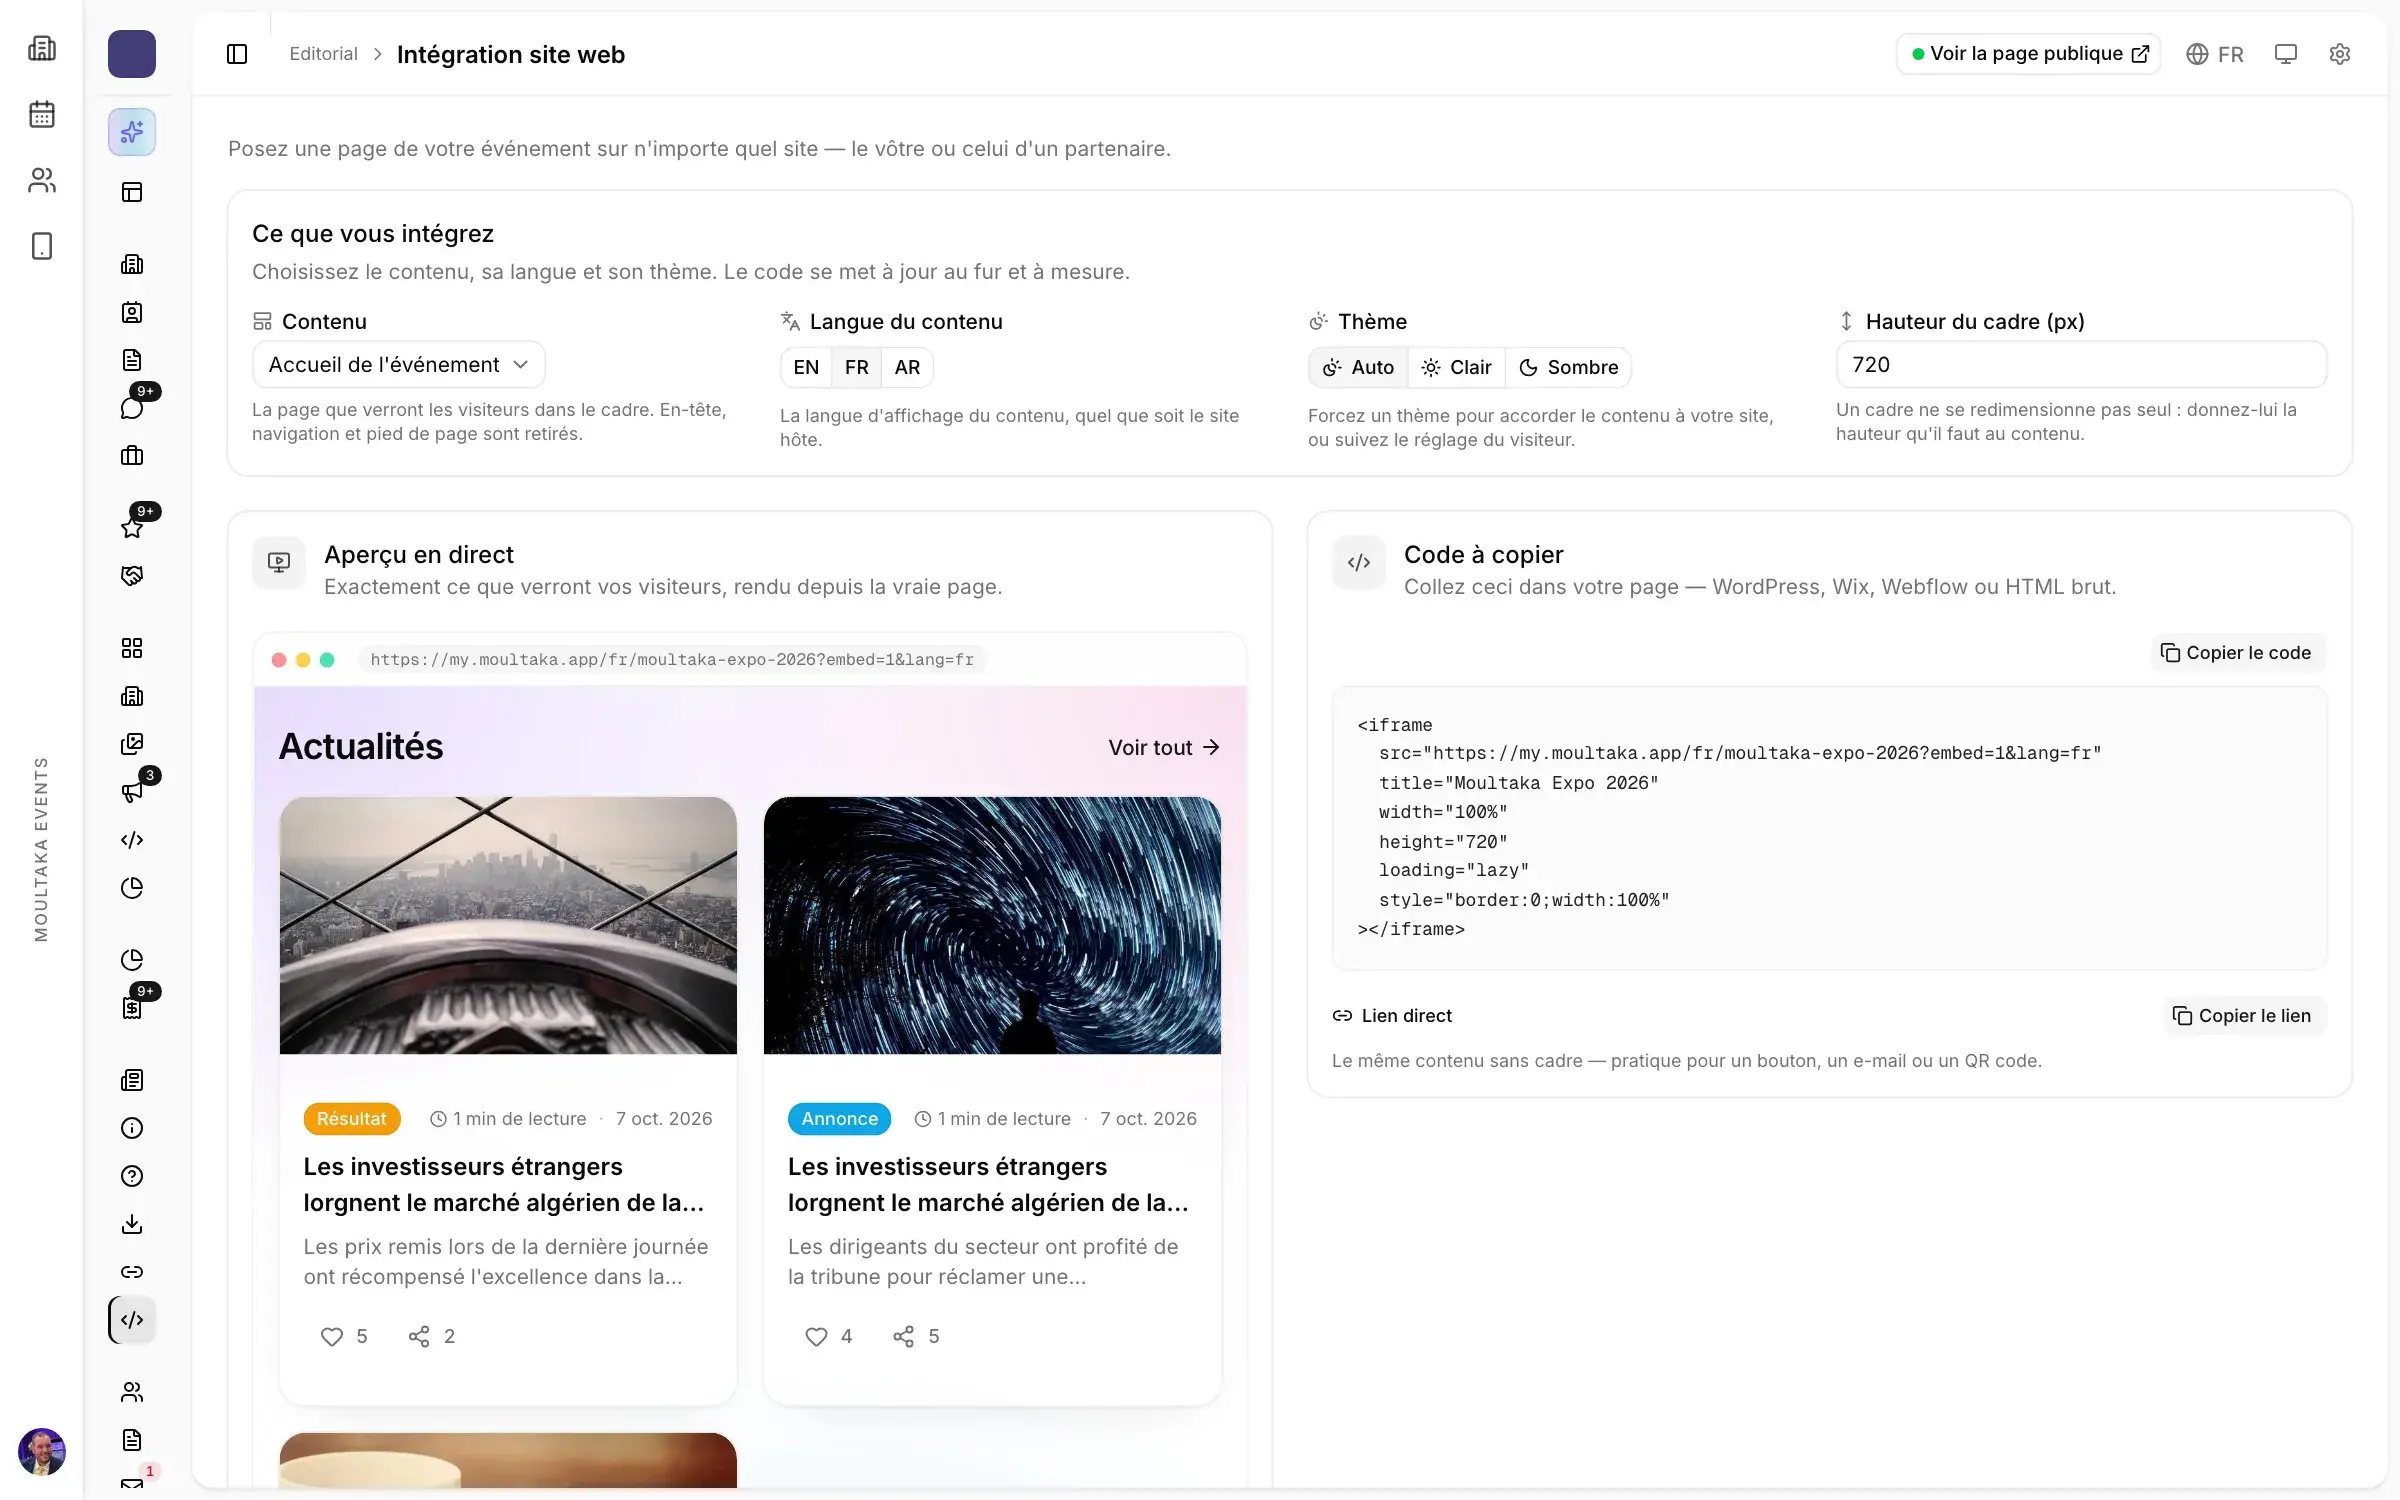
Task: Click Voir tout link in Actualités
Action: click(x=1164, y=748)
